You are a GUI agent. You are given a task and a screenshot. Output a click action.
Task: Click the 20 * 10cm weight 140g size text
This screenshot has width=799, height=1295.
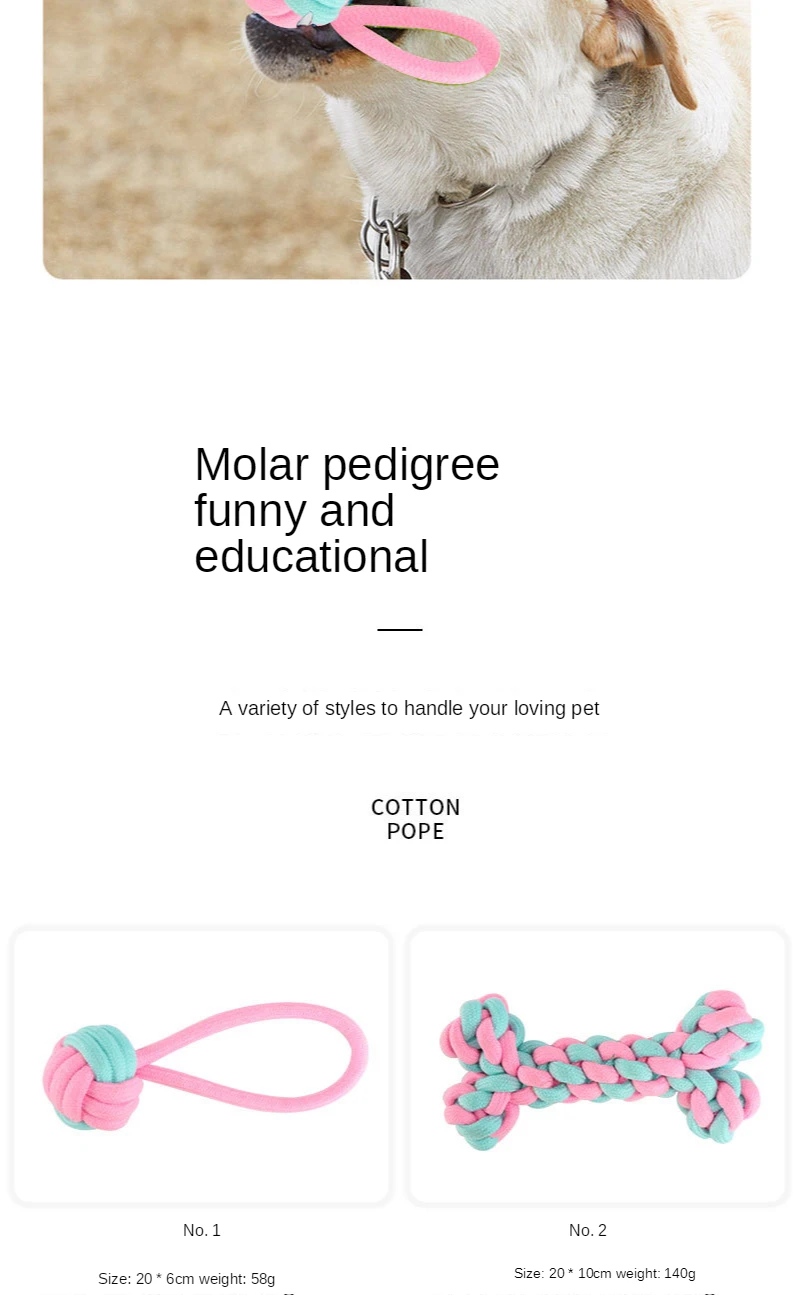(605, 1273)
